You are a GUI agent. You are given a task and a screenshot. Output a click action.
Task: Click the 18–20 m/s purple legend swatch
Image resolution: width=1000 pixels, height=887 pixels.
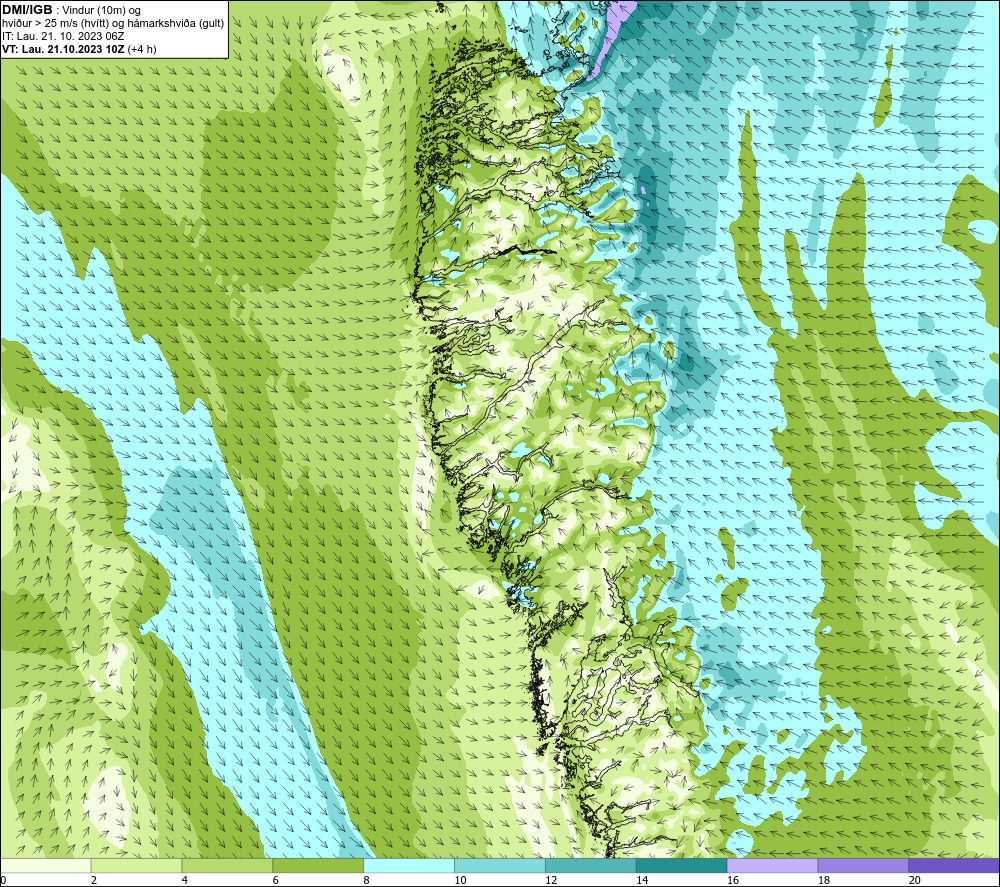(864, 865)
